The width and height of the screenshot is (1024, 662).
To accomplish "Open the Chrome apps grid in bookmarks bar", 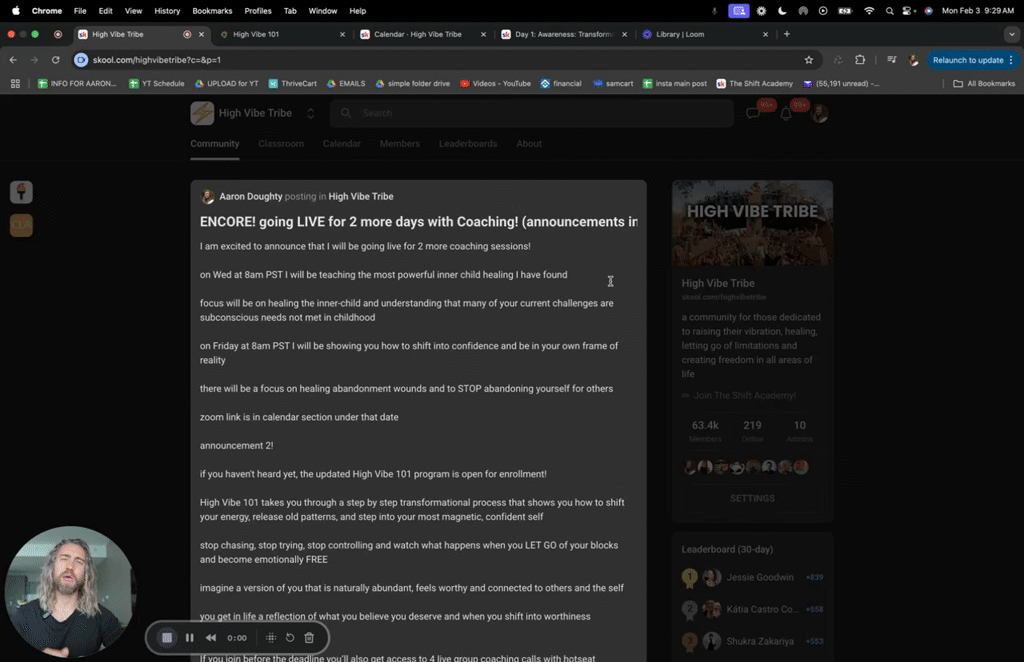I will pos(15,84).
